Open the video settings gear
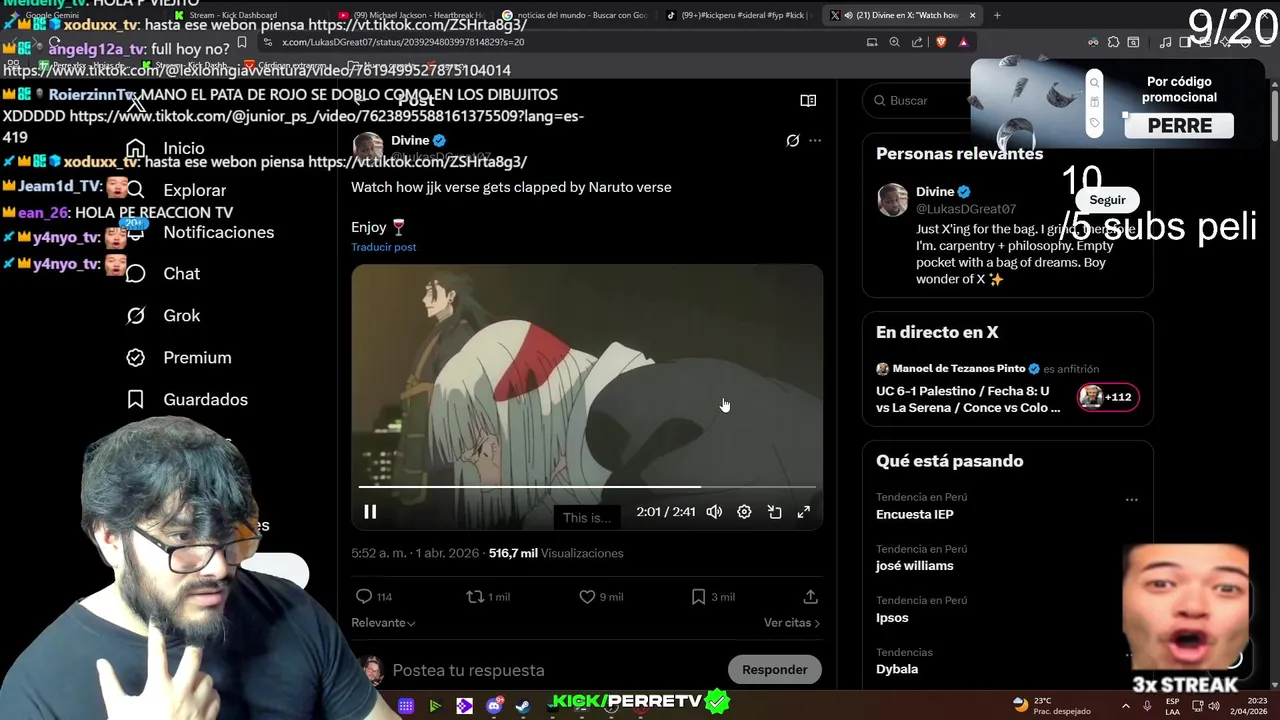Viewport: 1280px width, 720px height. [744, 512]
